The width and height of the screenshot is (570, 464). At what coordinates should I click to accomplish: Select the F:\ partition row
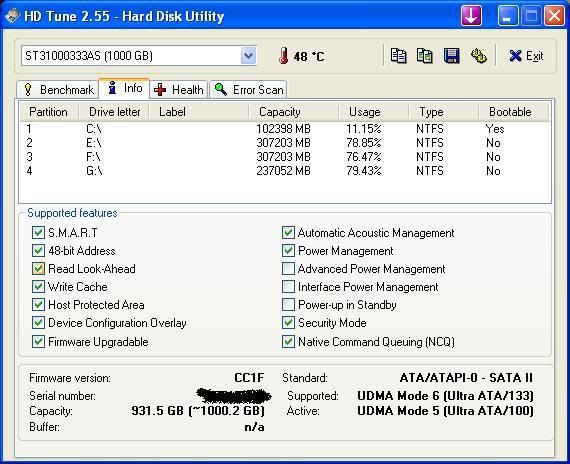pyautogui.click(x=285, y=157)
